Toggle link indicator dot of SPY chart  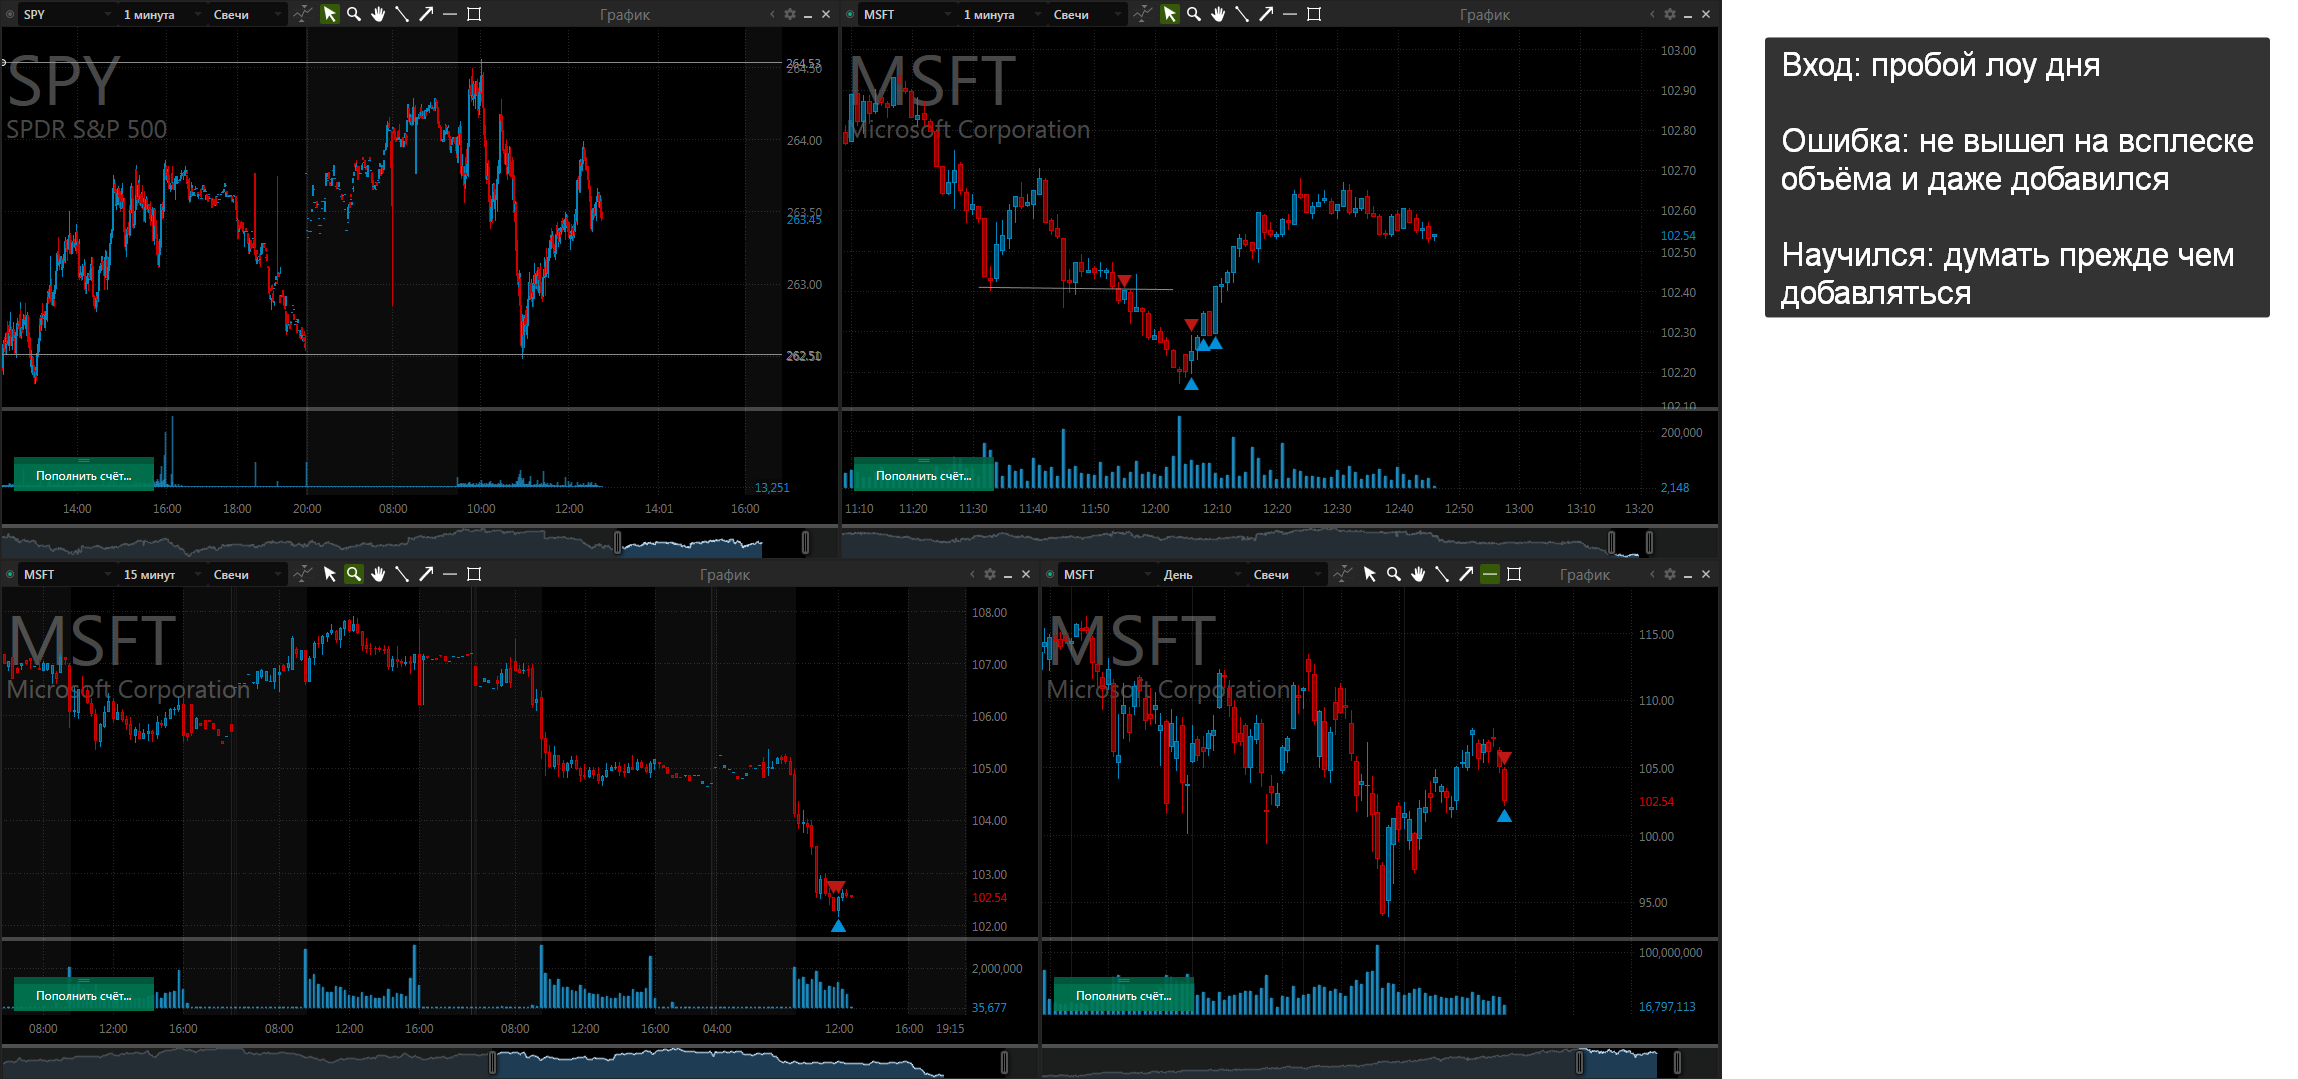pos(10,14)
